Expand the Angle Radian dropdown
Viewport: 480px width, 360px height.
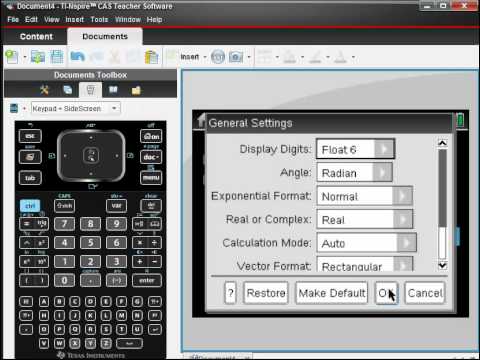[x=354, y=172]
